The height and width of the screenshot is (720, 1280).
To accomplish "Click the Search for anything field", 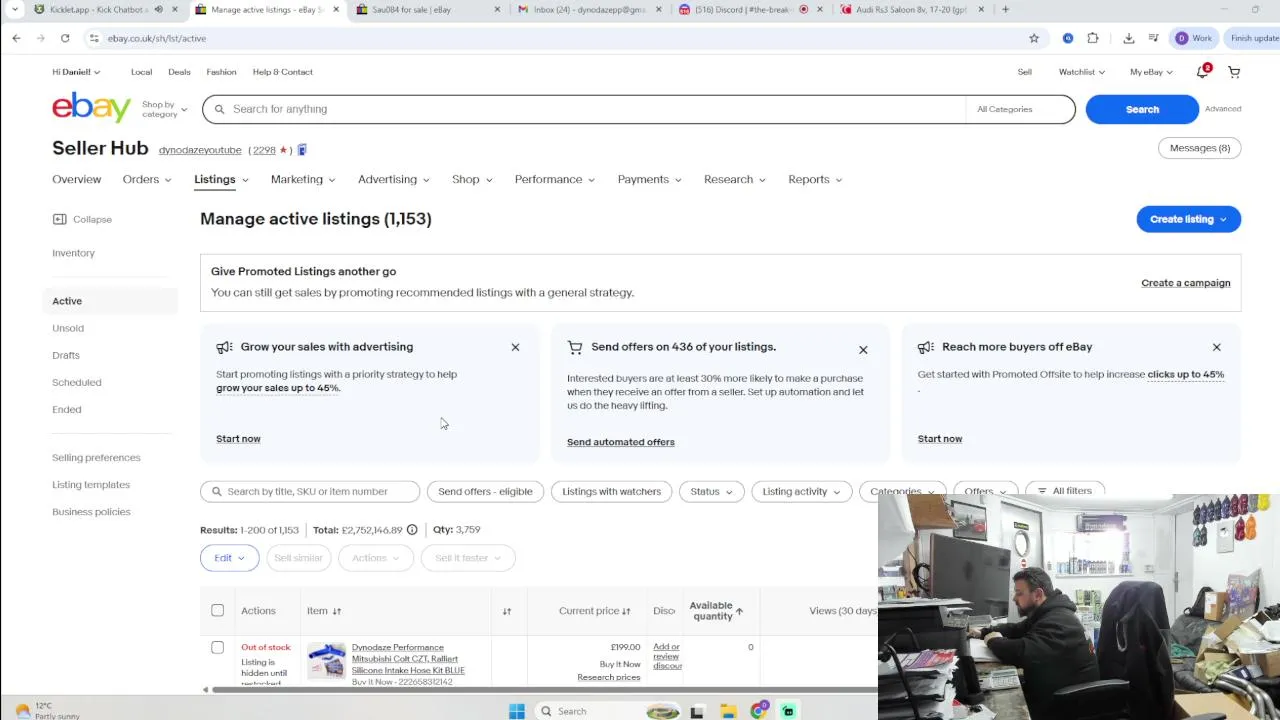I will (584, 109).
